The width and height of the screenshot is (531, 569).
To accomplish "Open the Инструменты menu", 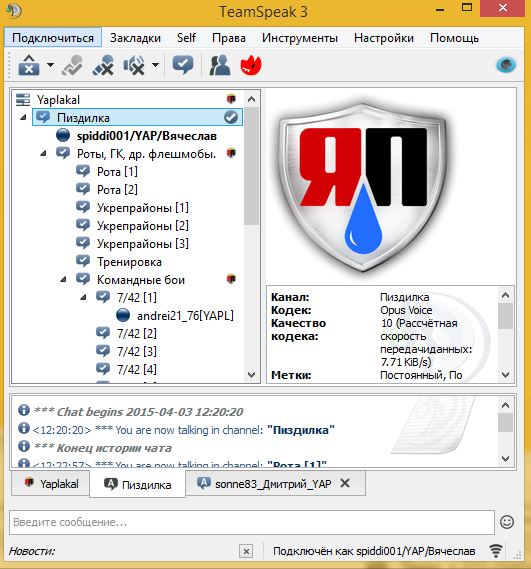I will 300,38.
